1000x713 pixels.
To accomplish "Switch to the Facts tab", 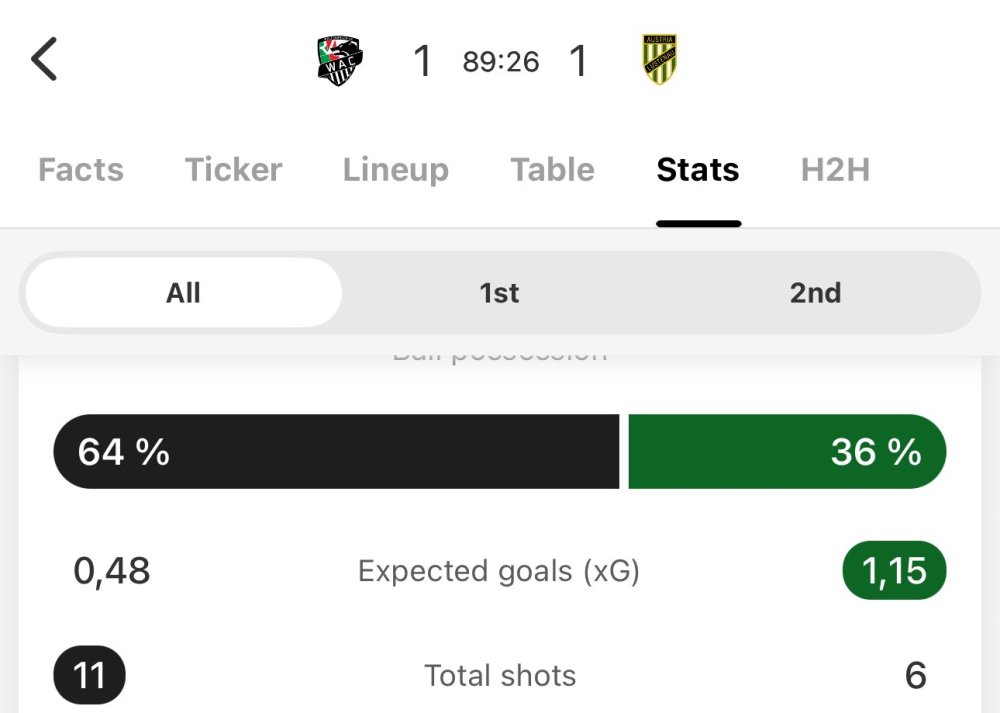I will pos(81,170).
